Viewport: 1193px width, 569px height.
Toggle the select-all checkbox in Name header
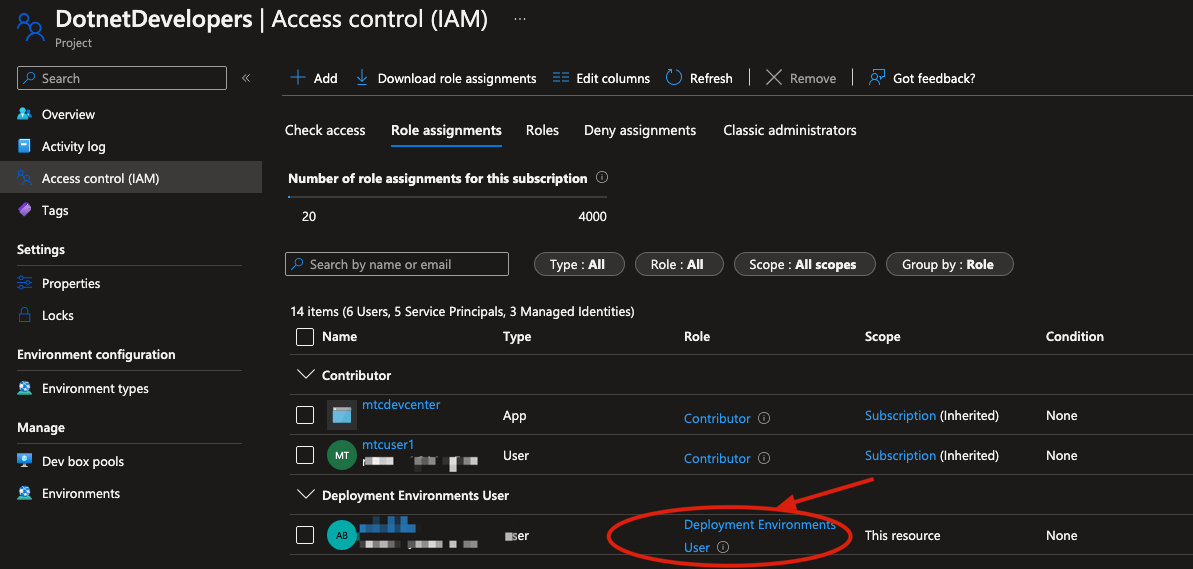305,337
